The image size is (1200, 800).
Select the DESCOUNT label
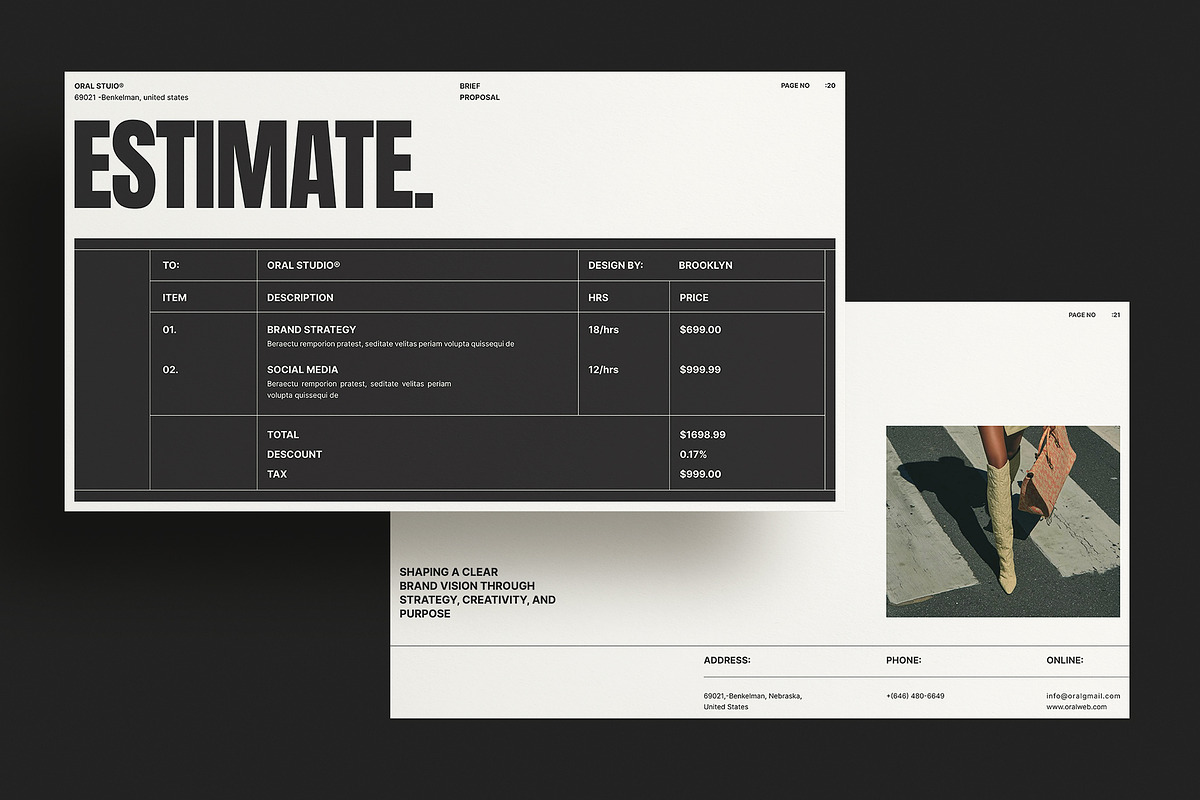(294, 455)
